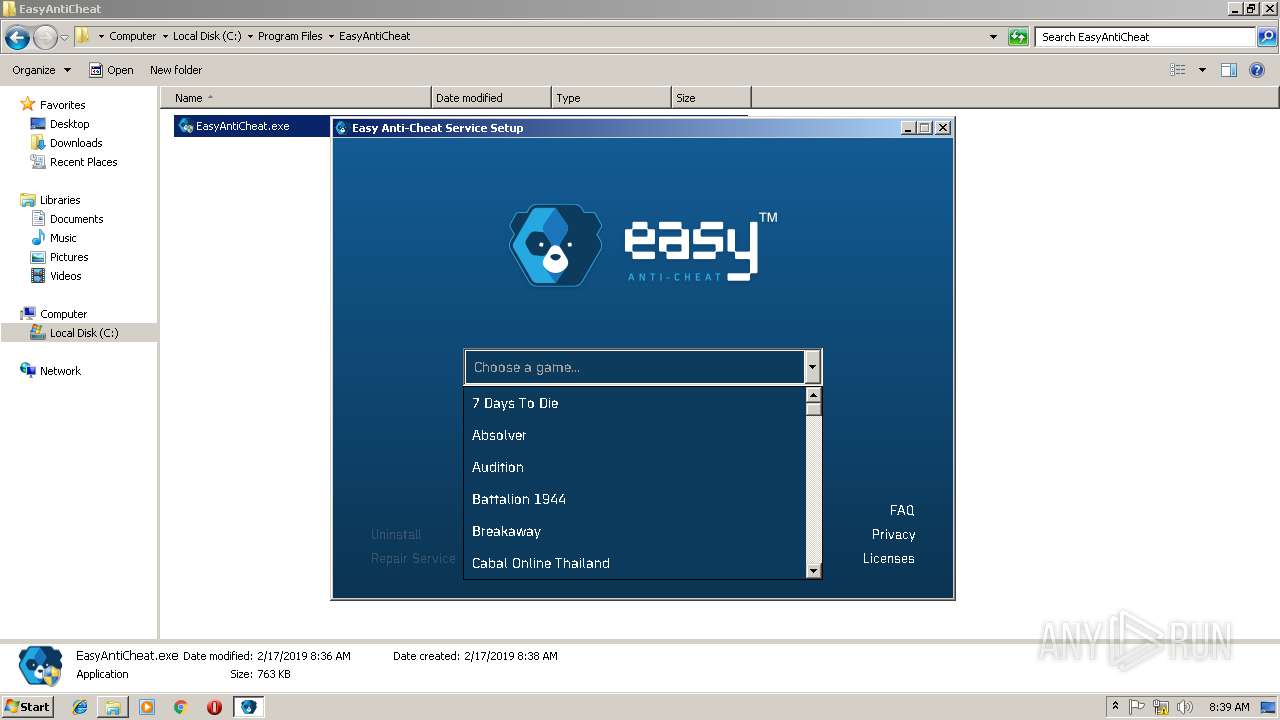Sort by Date modified column

click(x=491, y=98)
